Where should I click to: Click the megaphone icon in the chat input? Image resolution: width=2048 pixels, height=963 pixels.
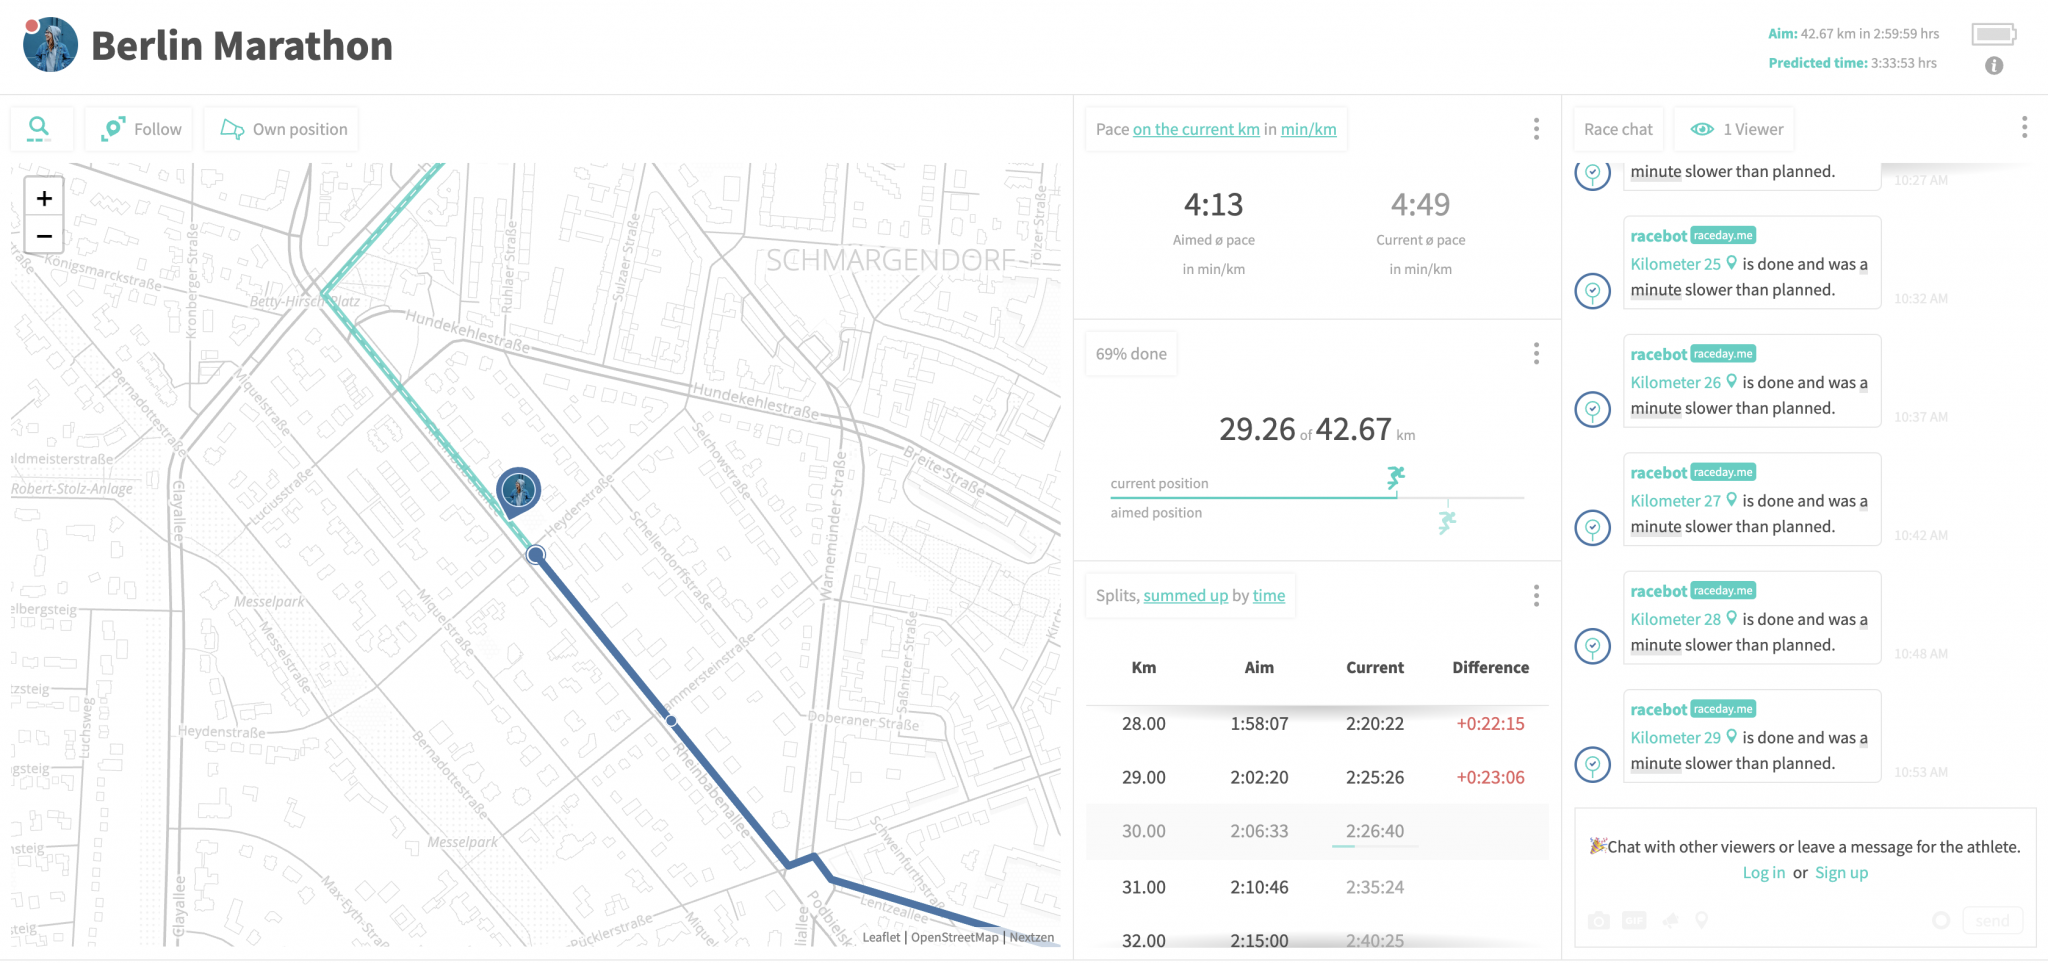coord(1672,920)
